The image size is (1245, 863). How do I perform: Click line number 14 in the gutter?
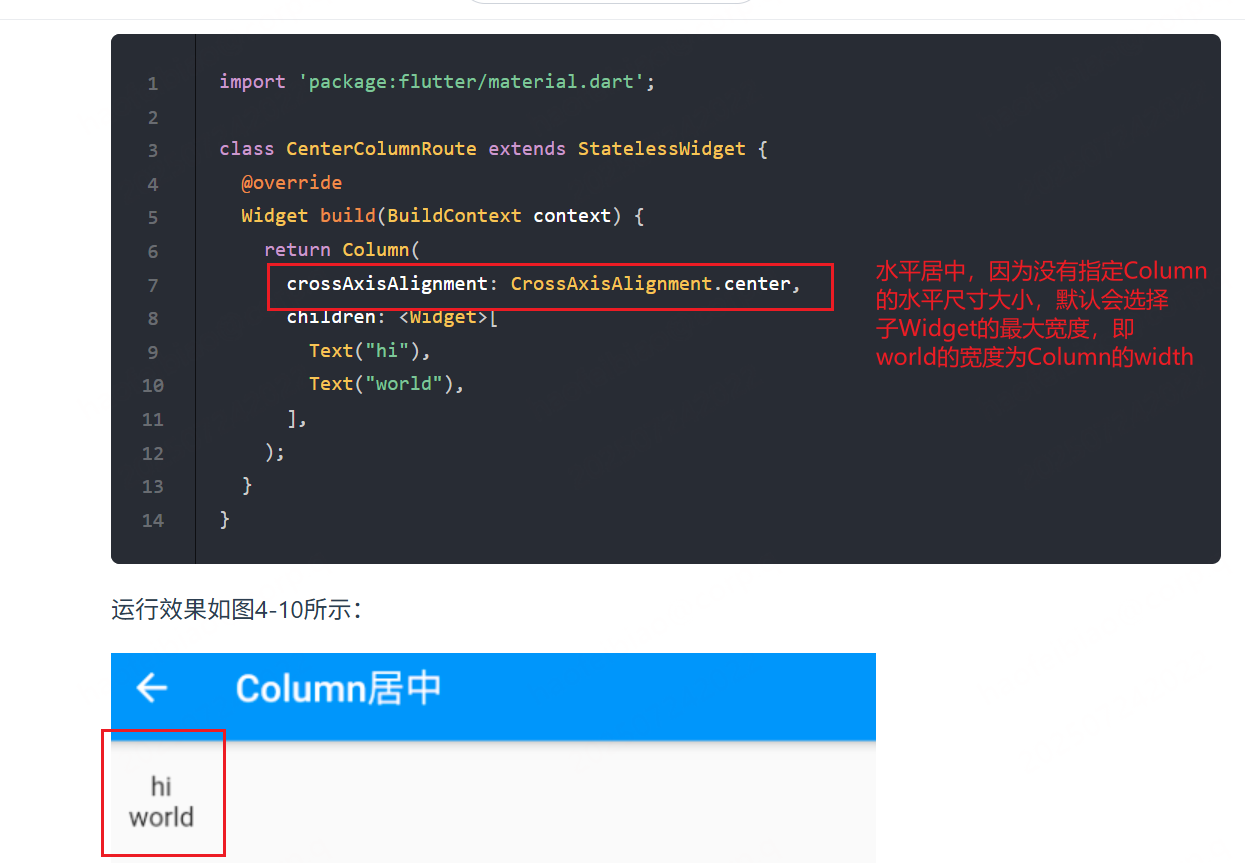tap(153, 520)
